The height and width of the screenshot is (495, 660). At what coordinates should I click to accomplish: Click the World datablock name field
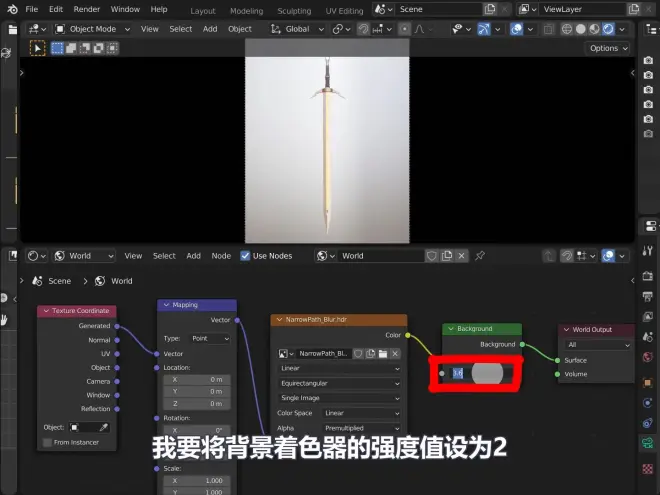(381, 255)
